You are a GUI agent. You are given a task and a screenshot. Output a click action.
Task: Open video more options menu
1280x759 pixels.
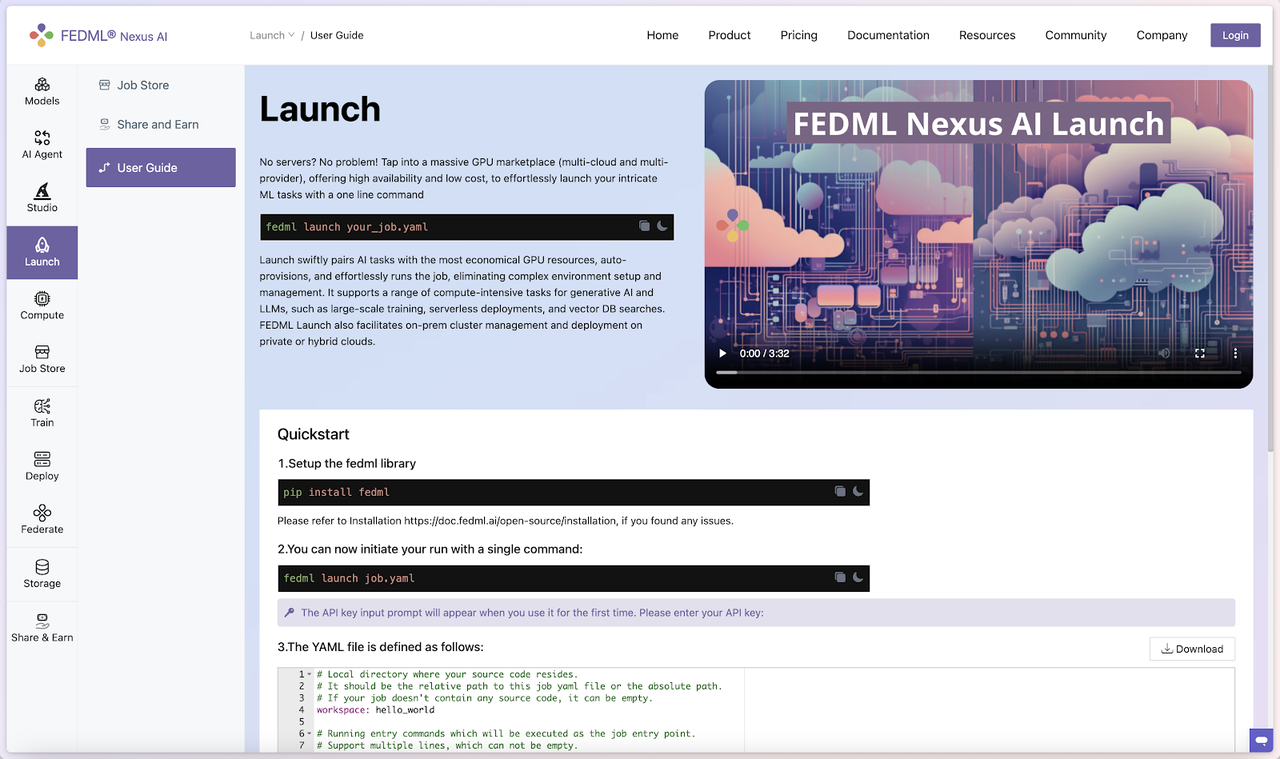click(1235, 353)
